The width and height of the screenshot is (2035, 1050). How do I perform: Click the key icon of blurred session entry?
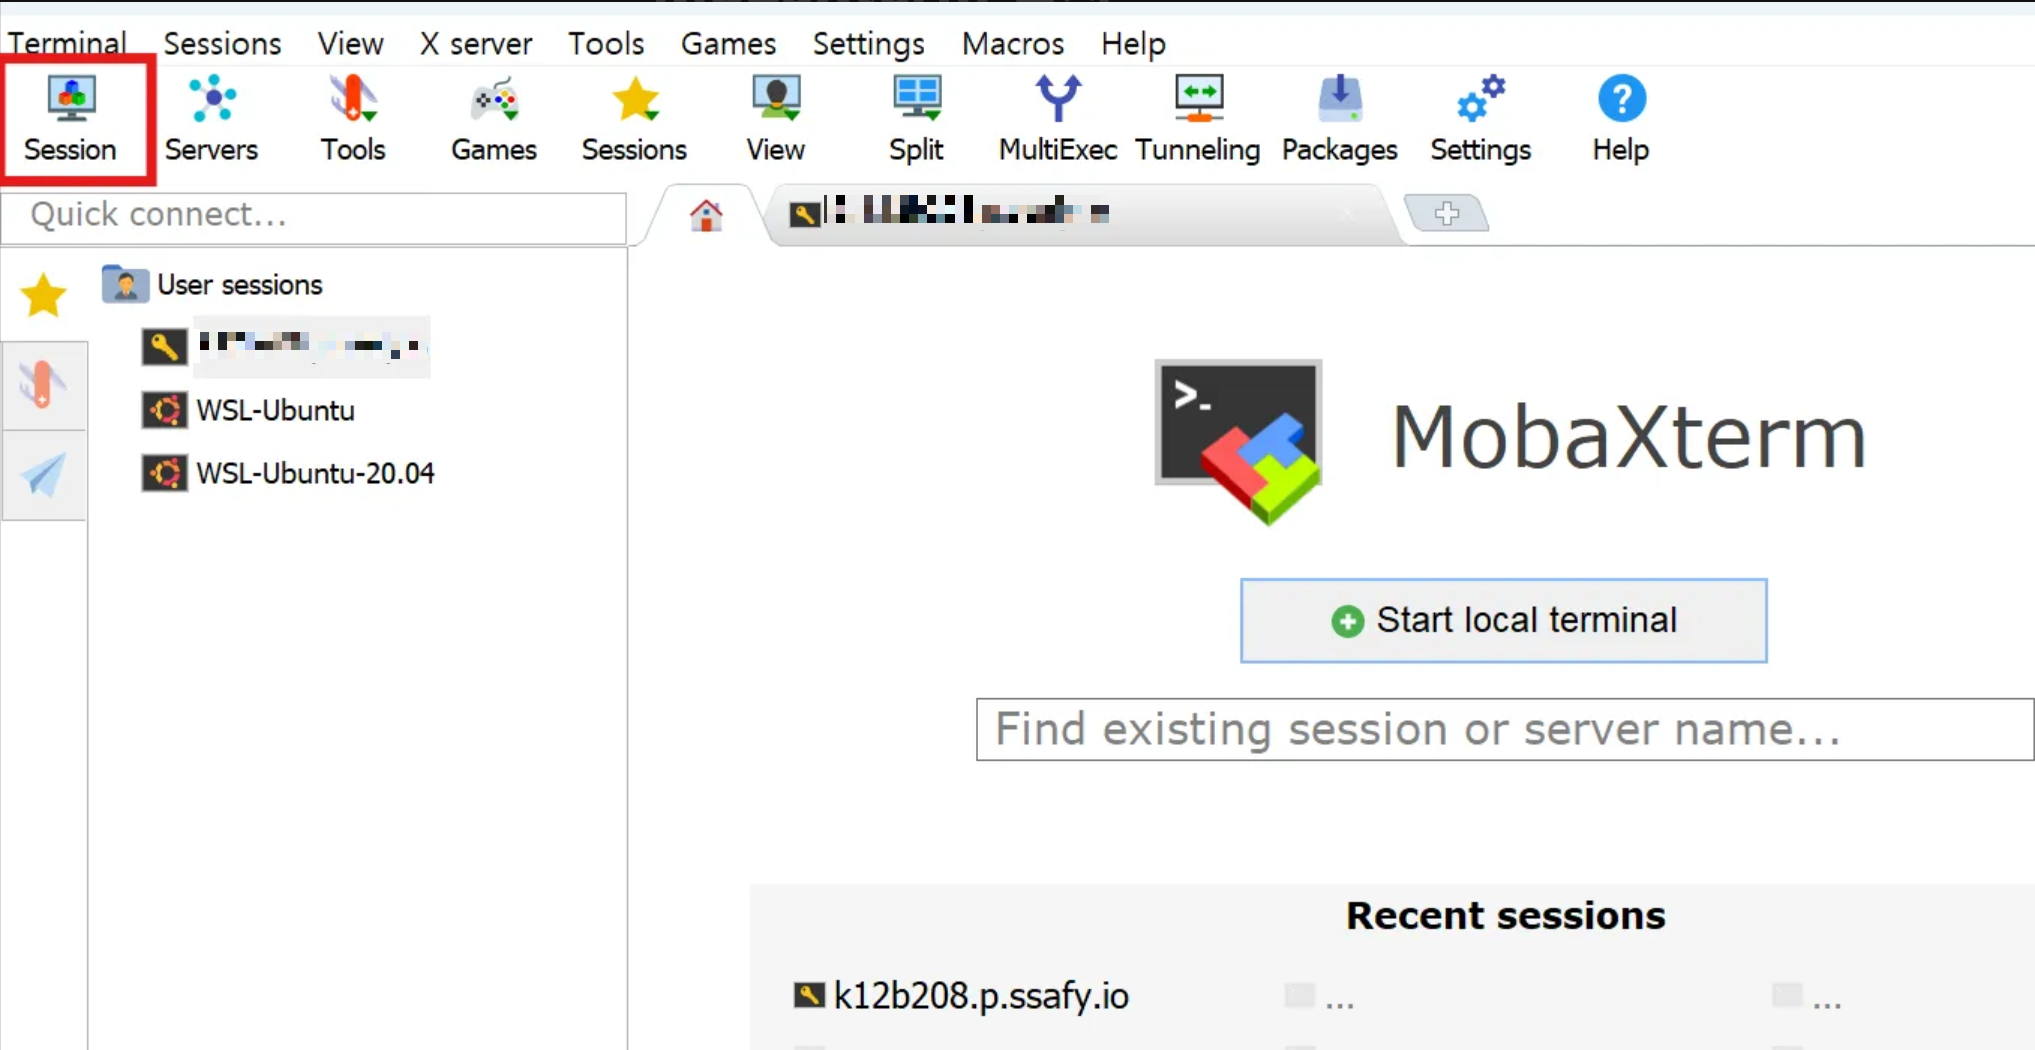coord(164,347)
